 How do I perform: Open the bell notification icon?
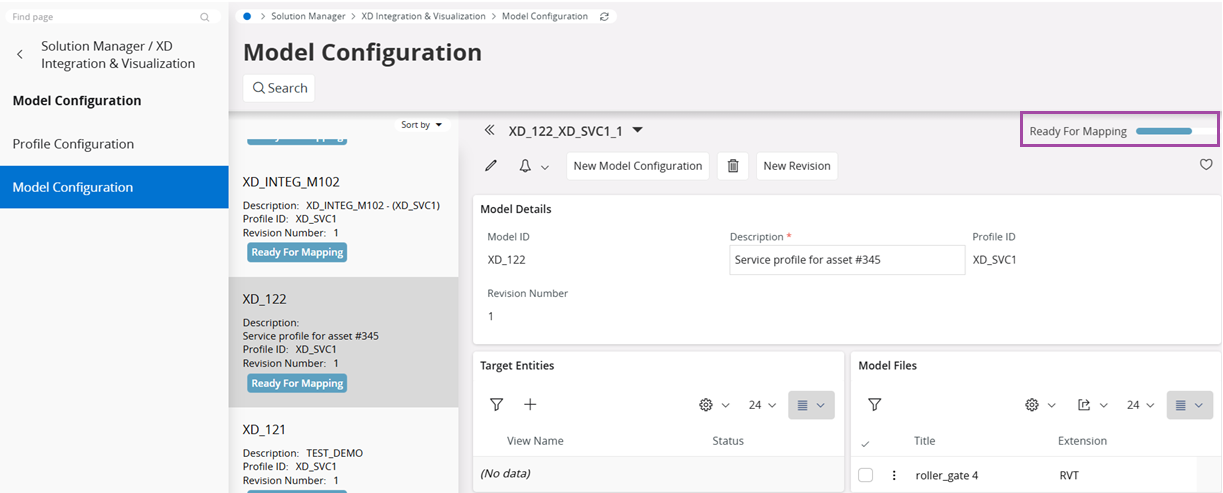(x=525, y=166)
